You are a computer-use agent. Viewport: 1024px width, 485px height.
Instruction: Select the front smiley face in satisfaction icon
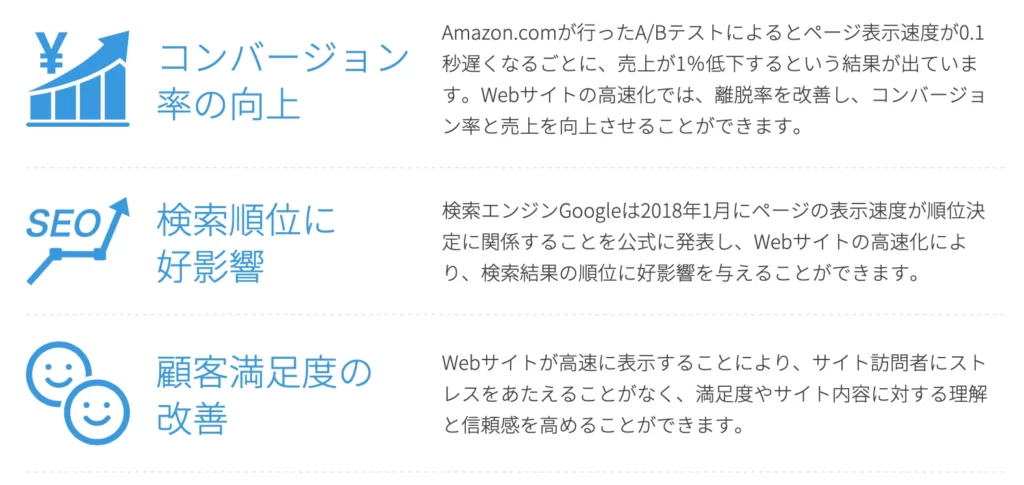tap(97, 412)
